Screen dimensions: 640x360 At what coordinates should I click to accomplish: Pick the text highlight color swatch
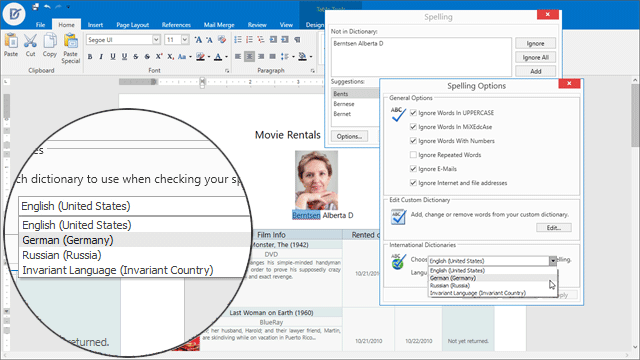[200, 57]
